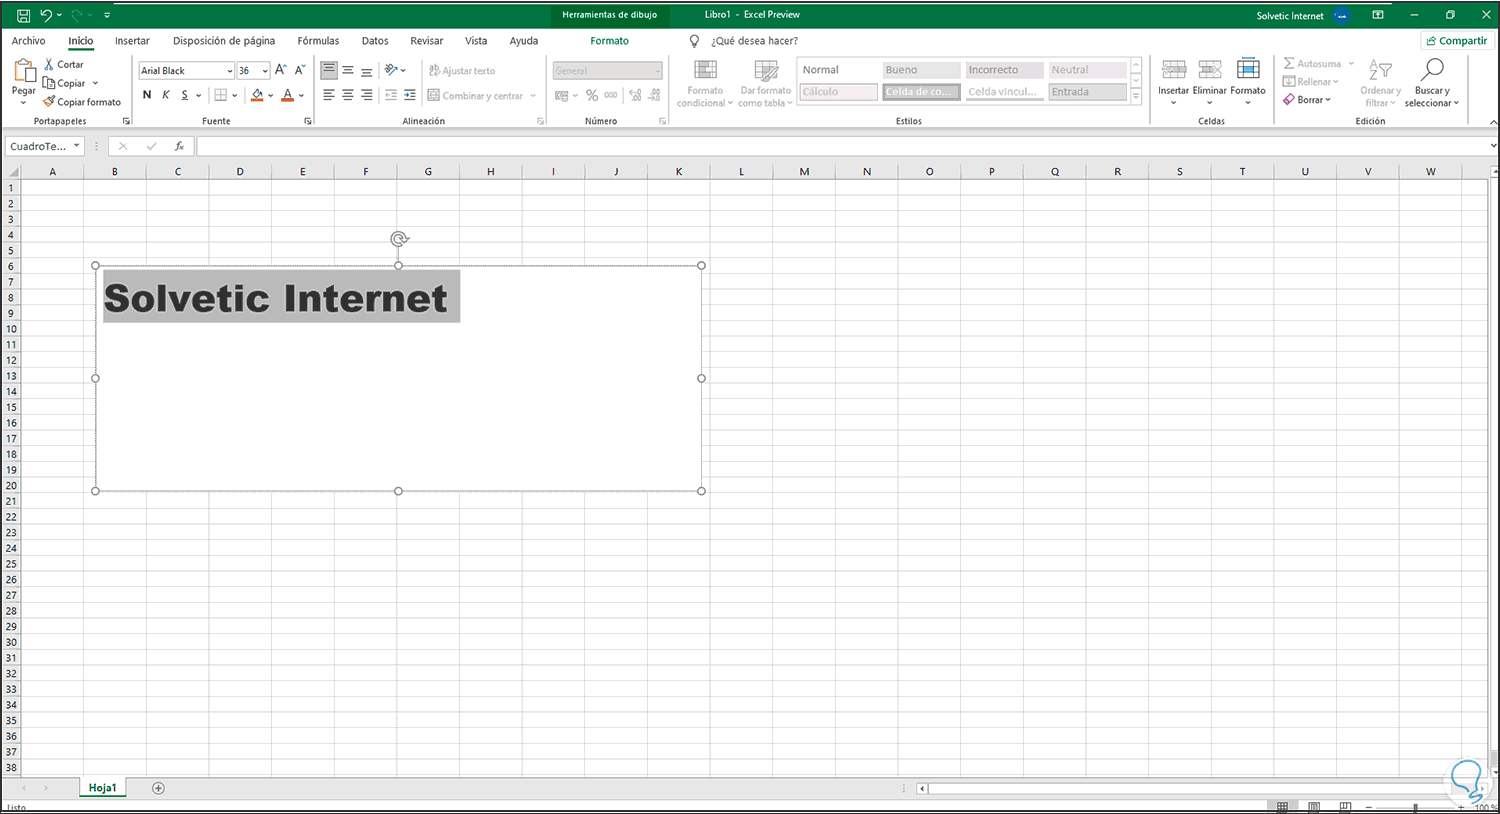
Task: Copy the selection using the Copiar icon
Action: [x=49, y=83]
